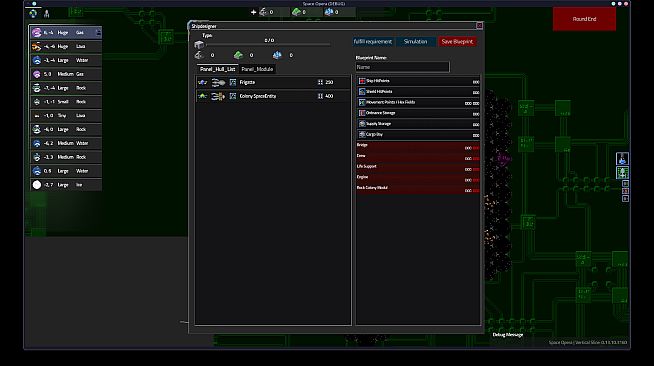Focus the Blueprint Name input field
This screenshot has width=654, height=366.
(402, 67)
